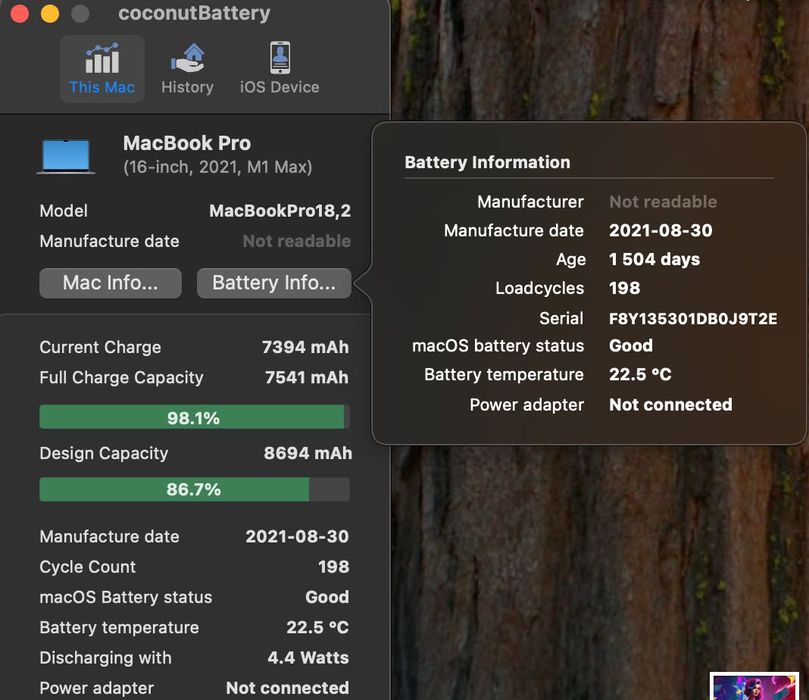
Task: Click the Design Capacity label
Action: (x=104, y=453)
